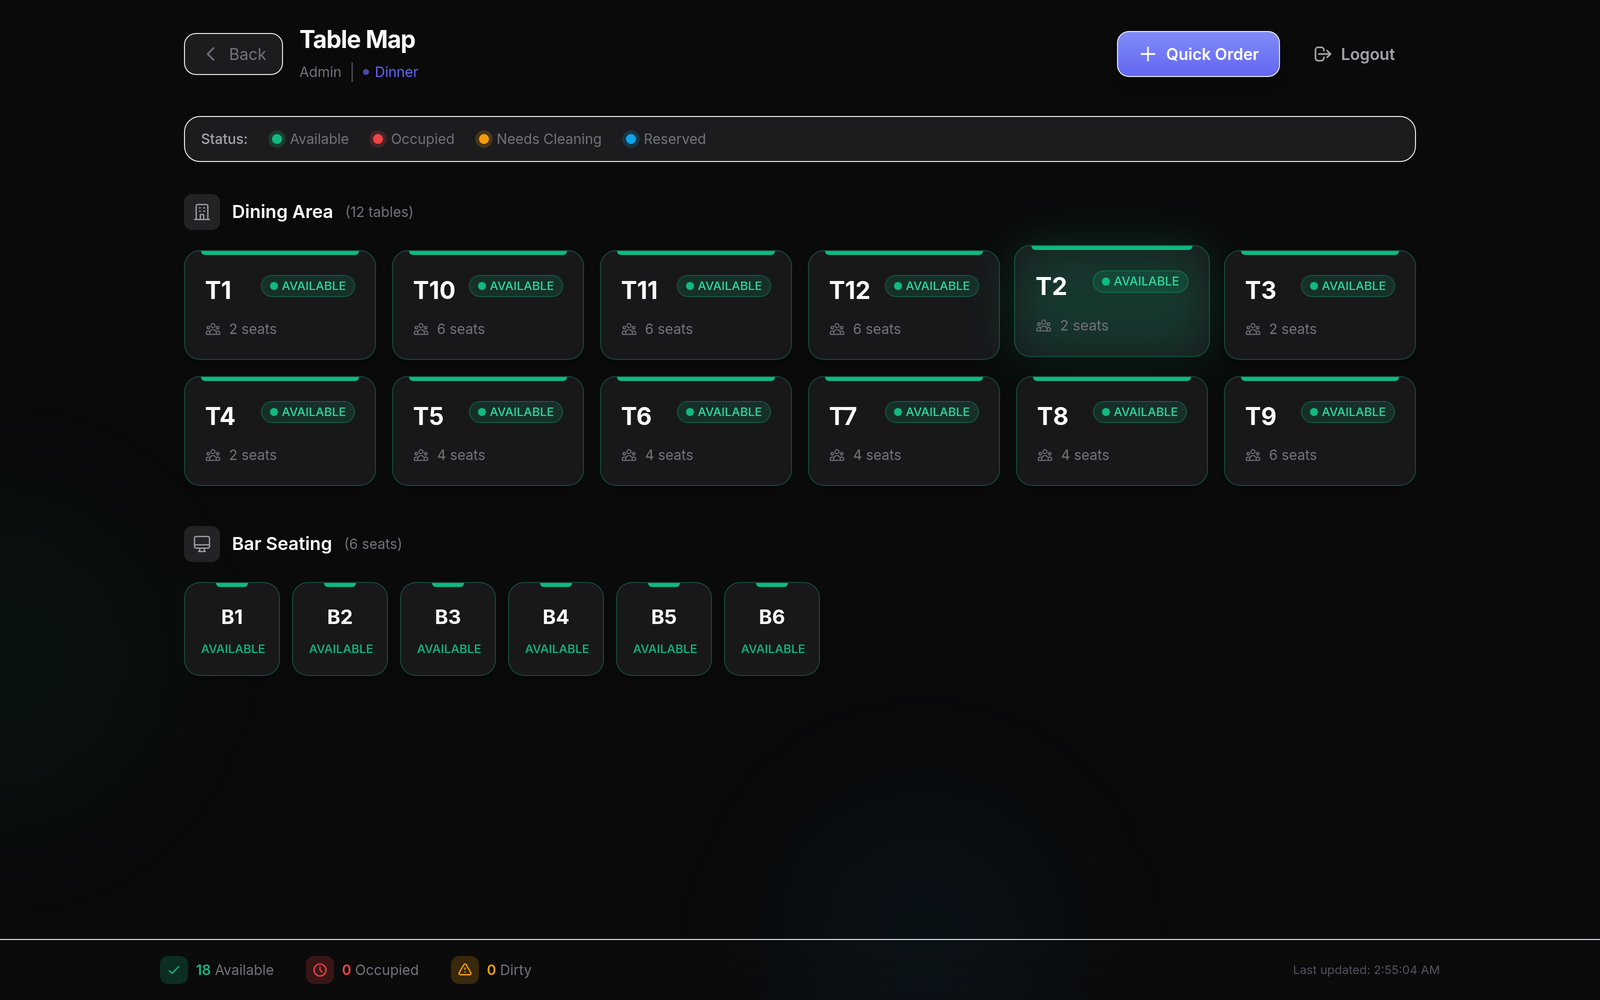The image size is (1600, 1000).
Task: Click '18 Available' footer count
Action: click(x=235, y=970)
